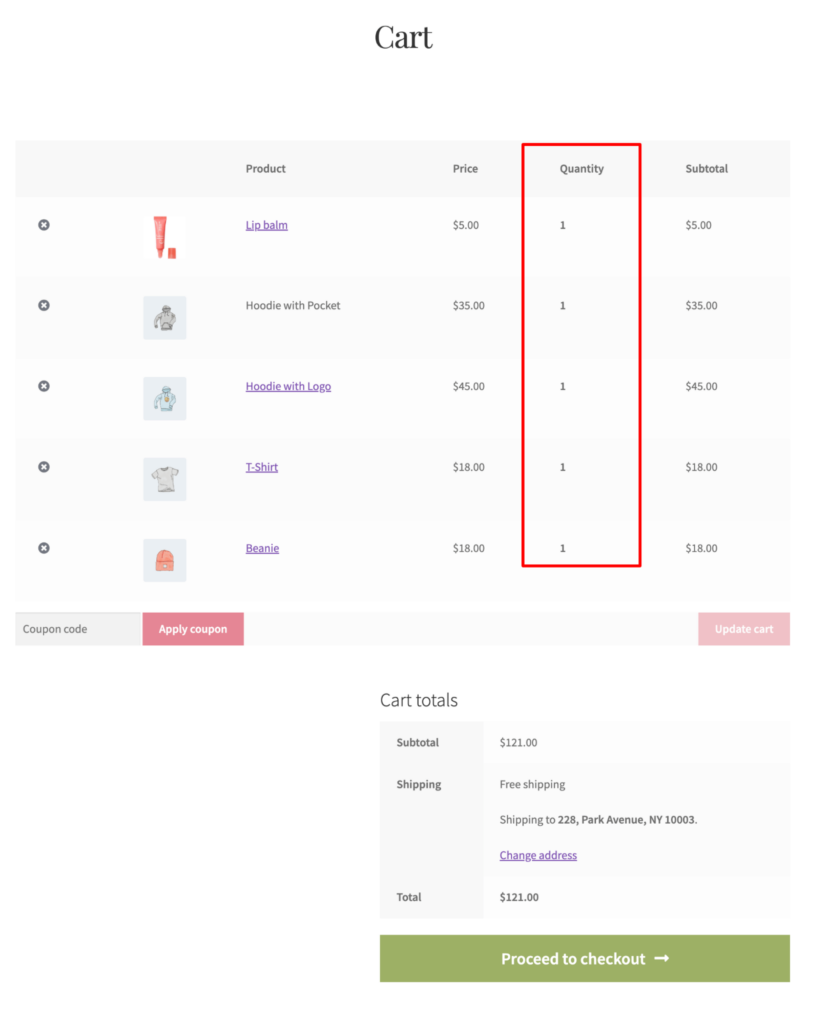Remove Hoodie with Logo from cart

click(43, 386)
